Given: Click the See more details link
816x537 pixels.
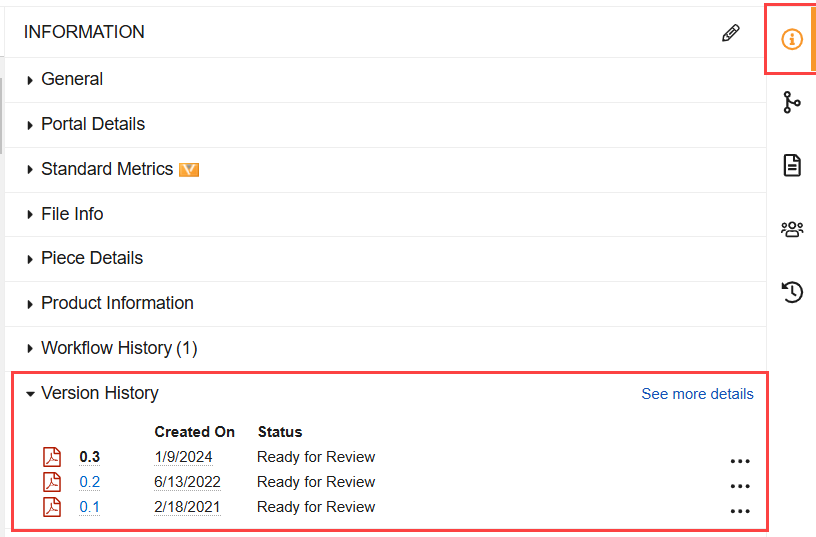Looking at the screenshot, I should click(697, 394).
